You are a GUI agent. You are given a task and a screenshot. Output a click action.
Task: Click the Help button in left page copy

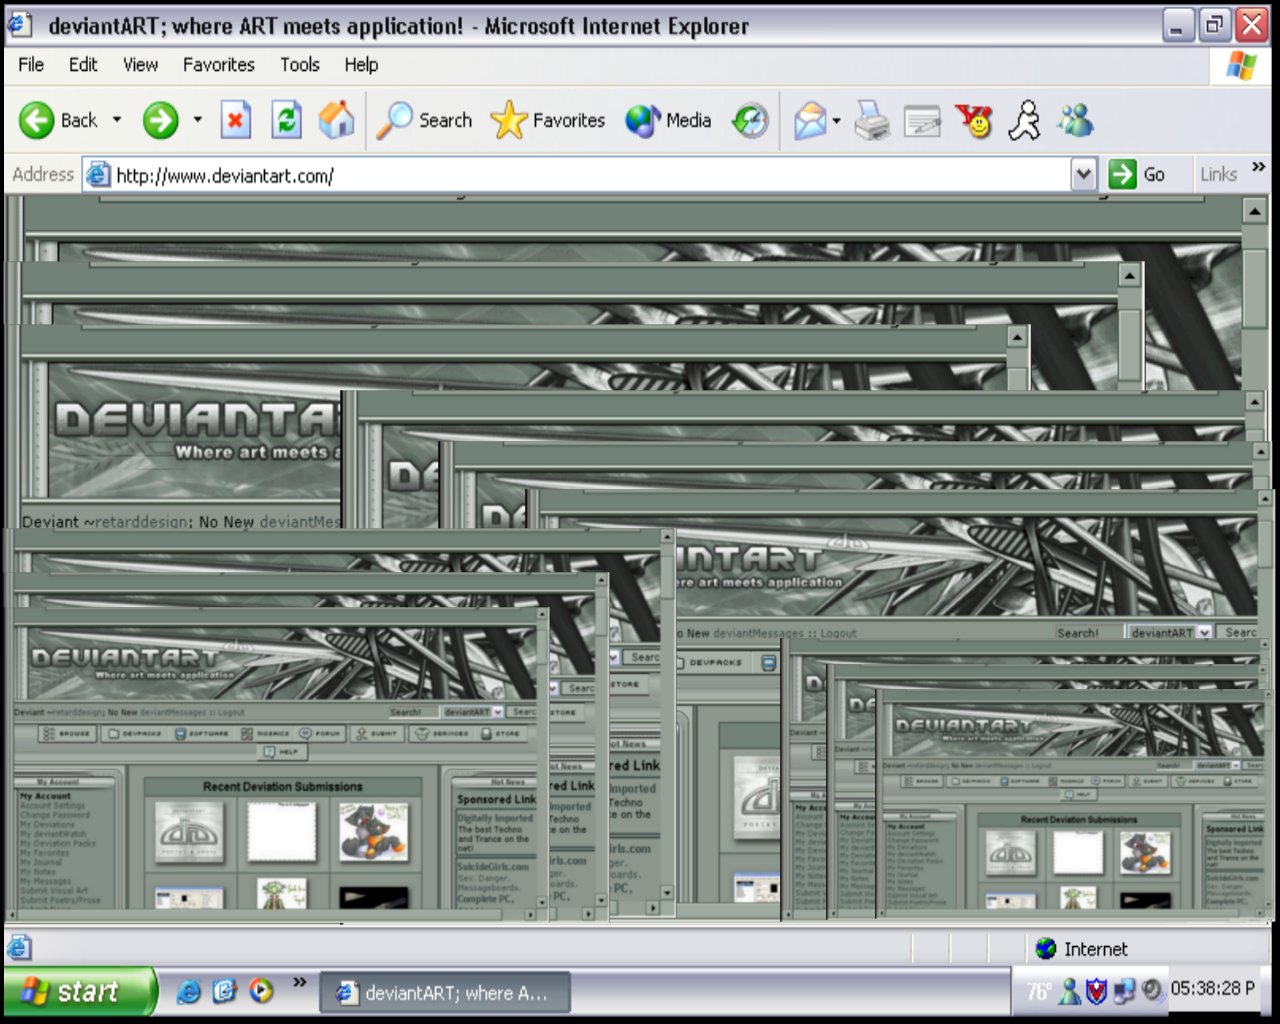click(x=281, y=752)
